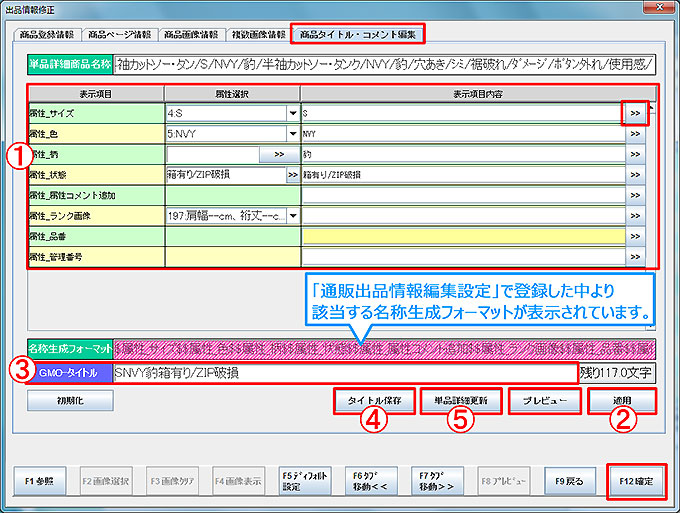Select the 商品タイトル・コメント編集 tab
680x513 pixels.
pos(358,34)
